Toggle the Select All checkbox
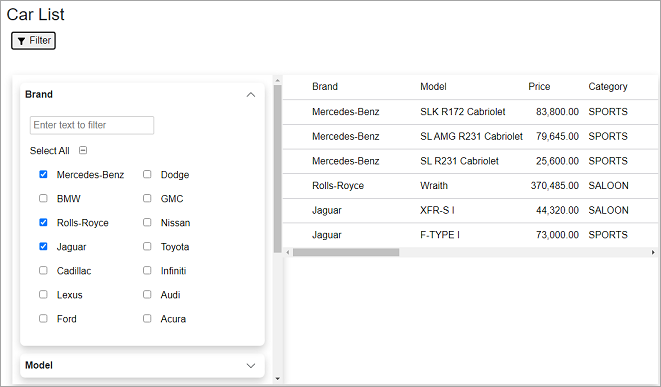 (83, 150)
